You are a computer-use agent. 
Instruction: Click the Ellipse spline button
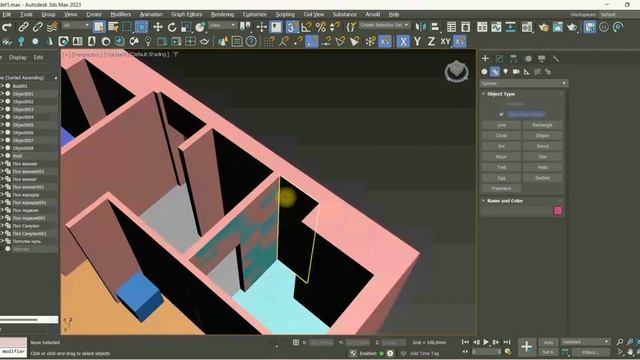pos(542,136)
